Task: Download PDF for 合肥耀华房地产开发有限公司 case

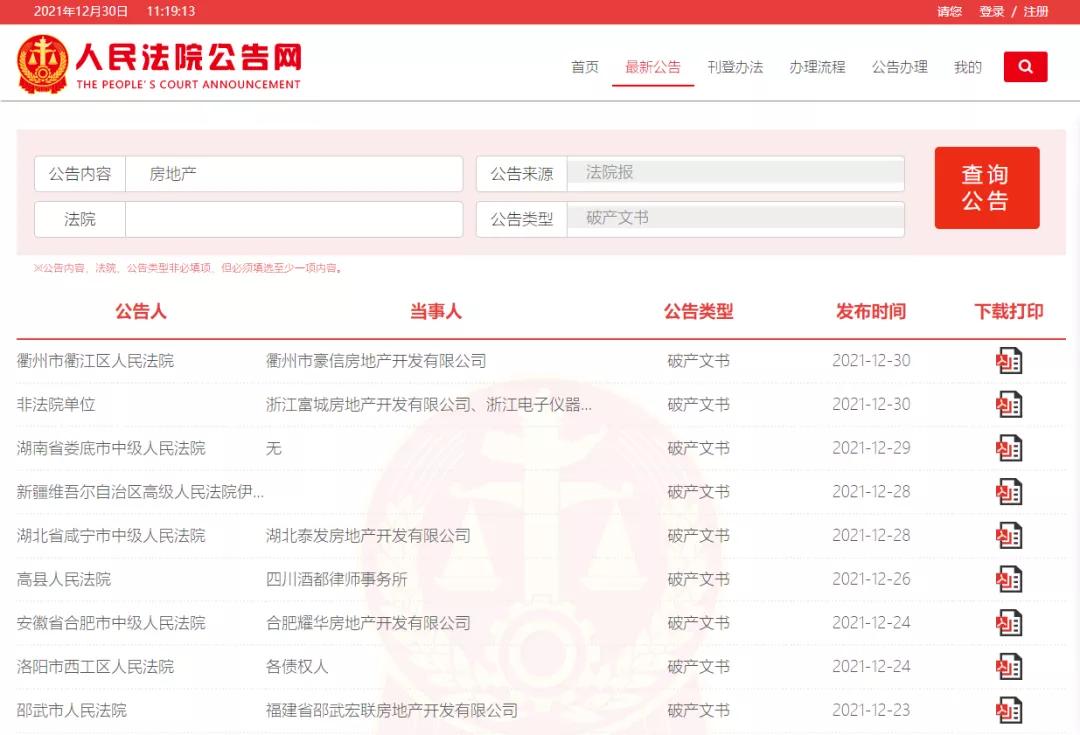Action: 1009,623
